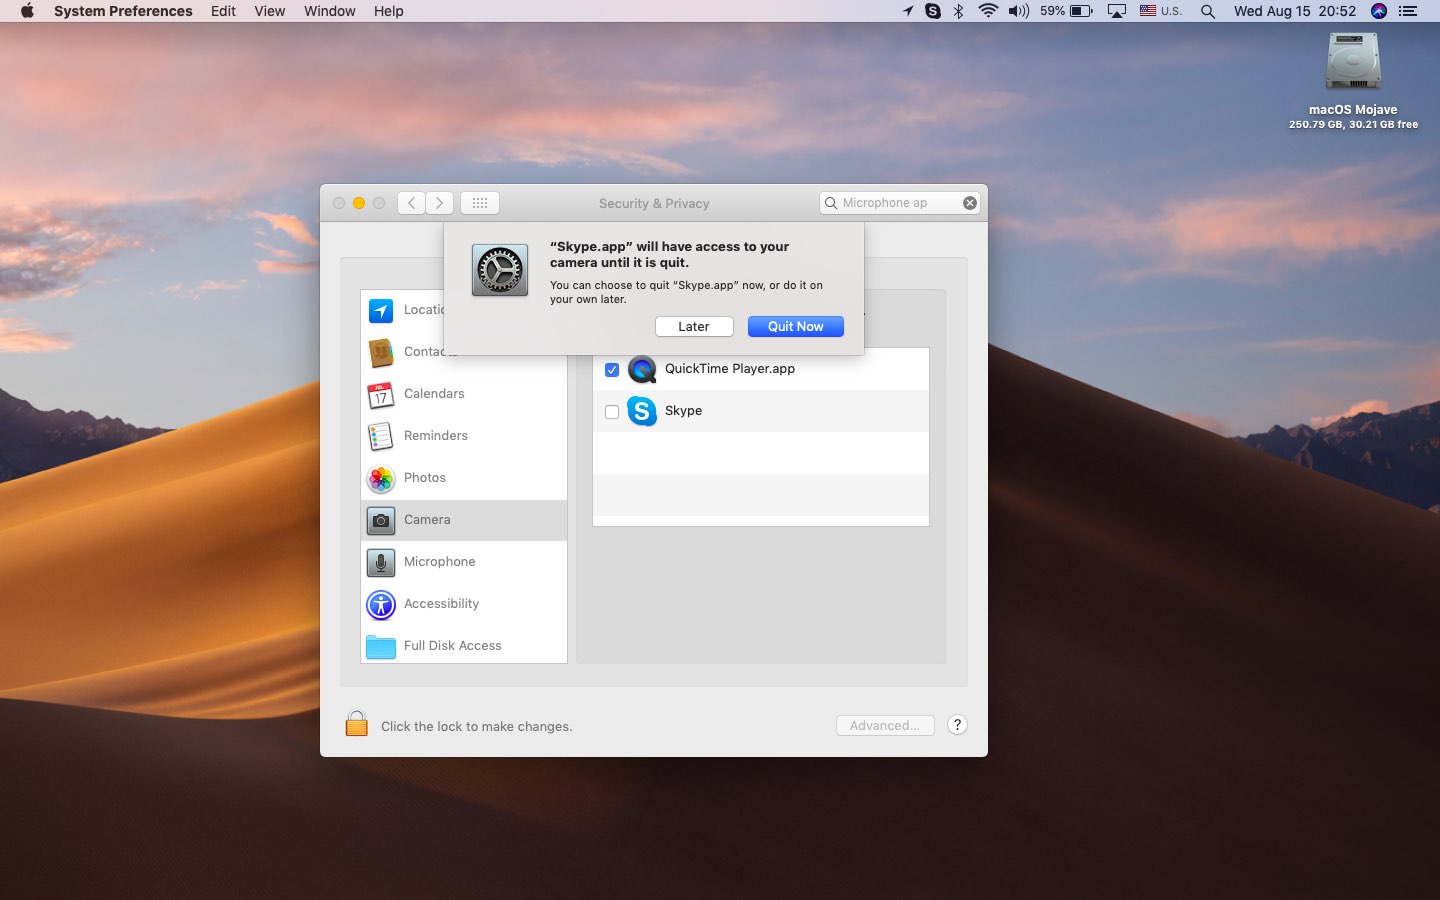Image resolution: width=1440 pixels, height=900 pixels.
Task: Click the battery 59% indicator
Action: (1066, 11)
